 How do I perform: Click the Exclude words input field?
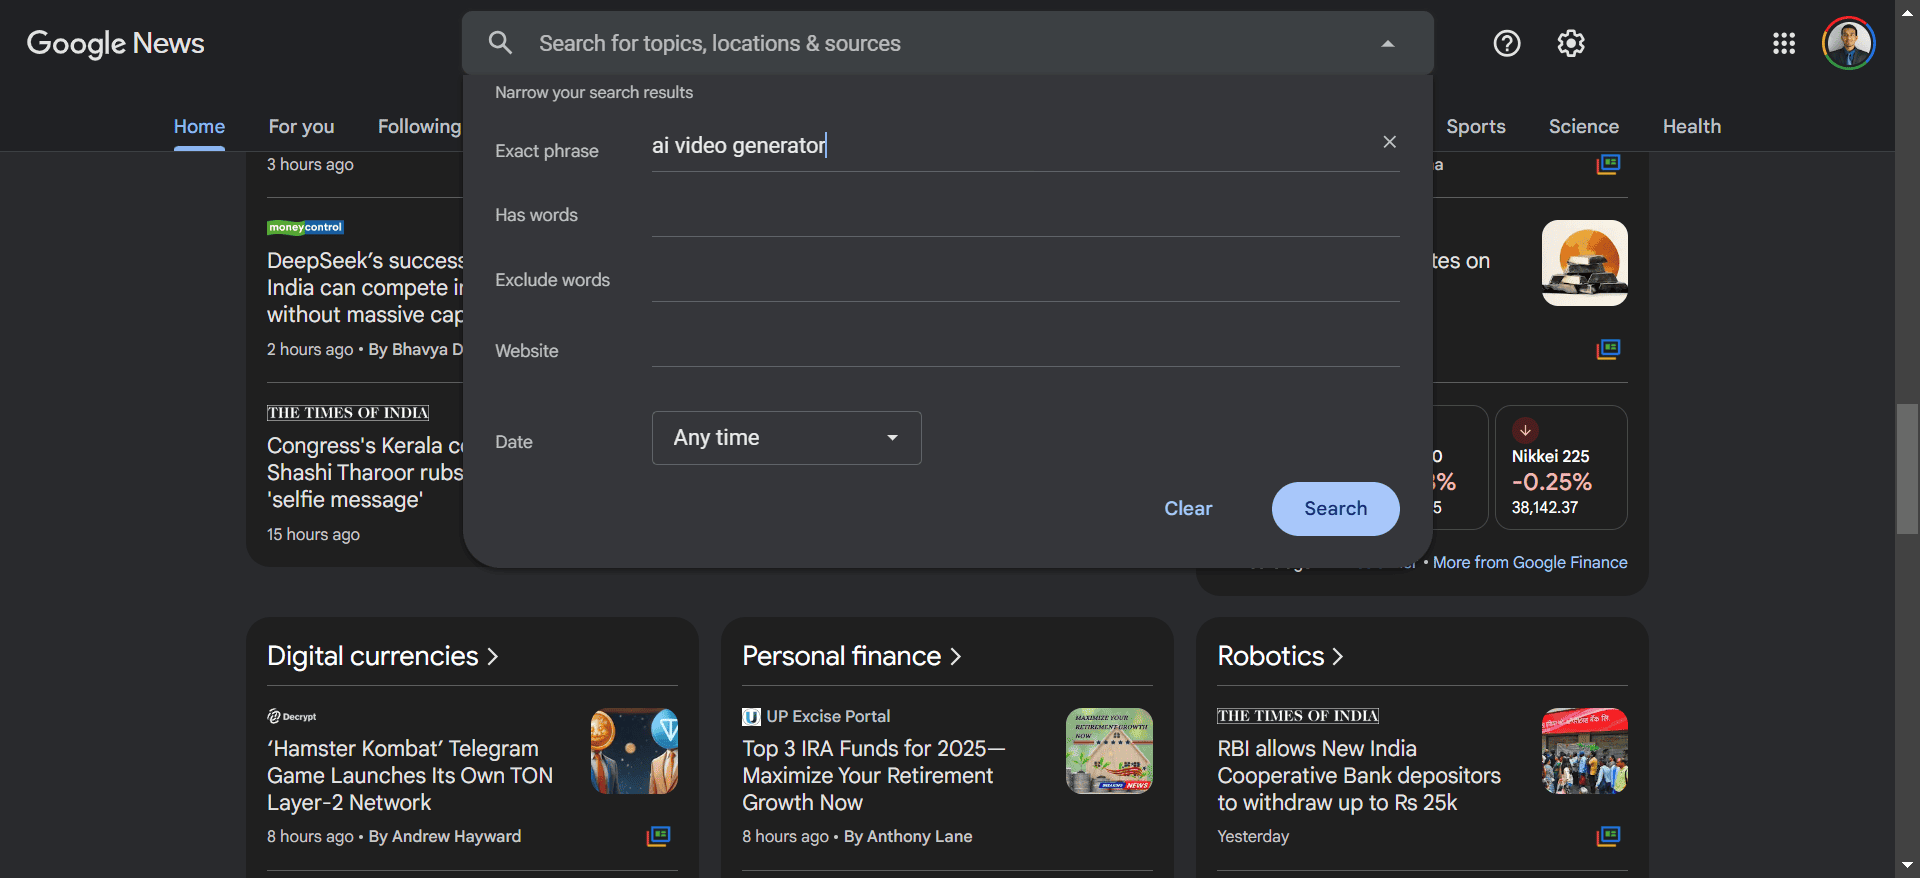[1025, 279]
